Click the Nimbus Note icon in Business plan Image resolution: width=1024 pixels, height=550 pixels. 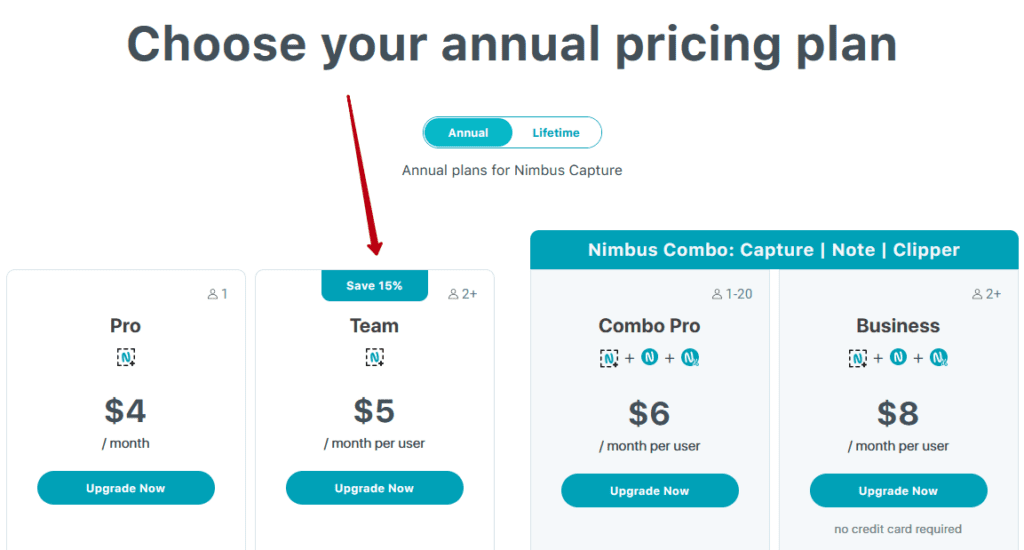tap(898, 357)
